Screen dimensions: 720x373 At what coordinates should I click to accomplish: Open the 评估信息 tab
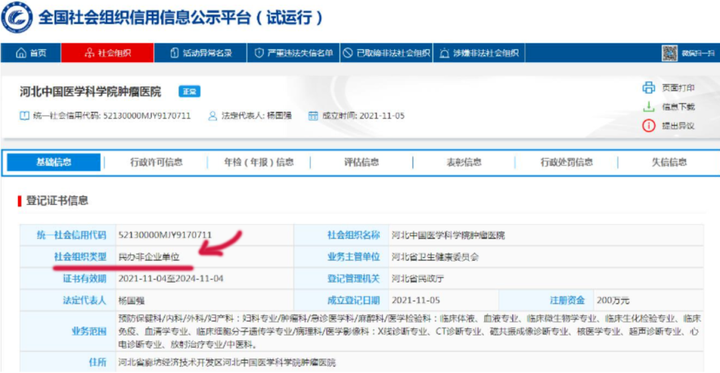tap(361, 162)
